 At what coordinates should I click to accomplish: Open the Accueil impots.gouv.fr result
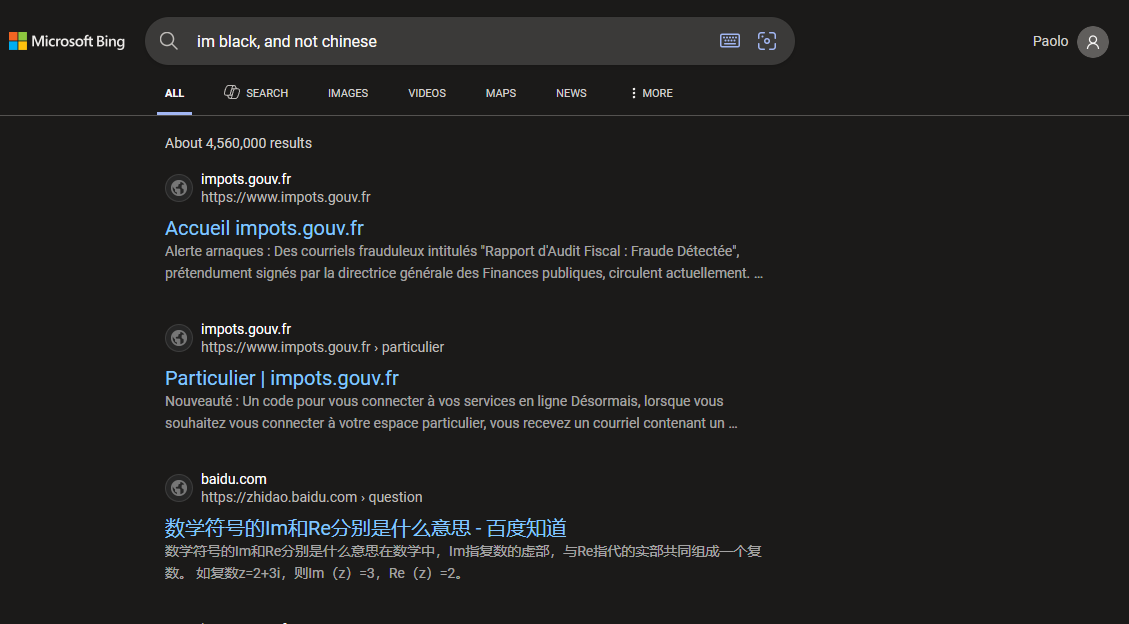point(264,228)
